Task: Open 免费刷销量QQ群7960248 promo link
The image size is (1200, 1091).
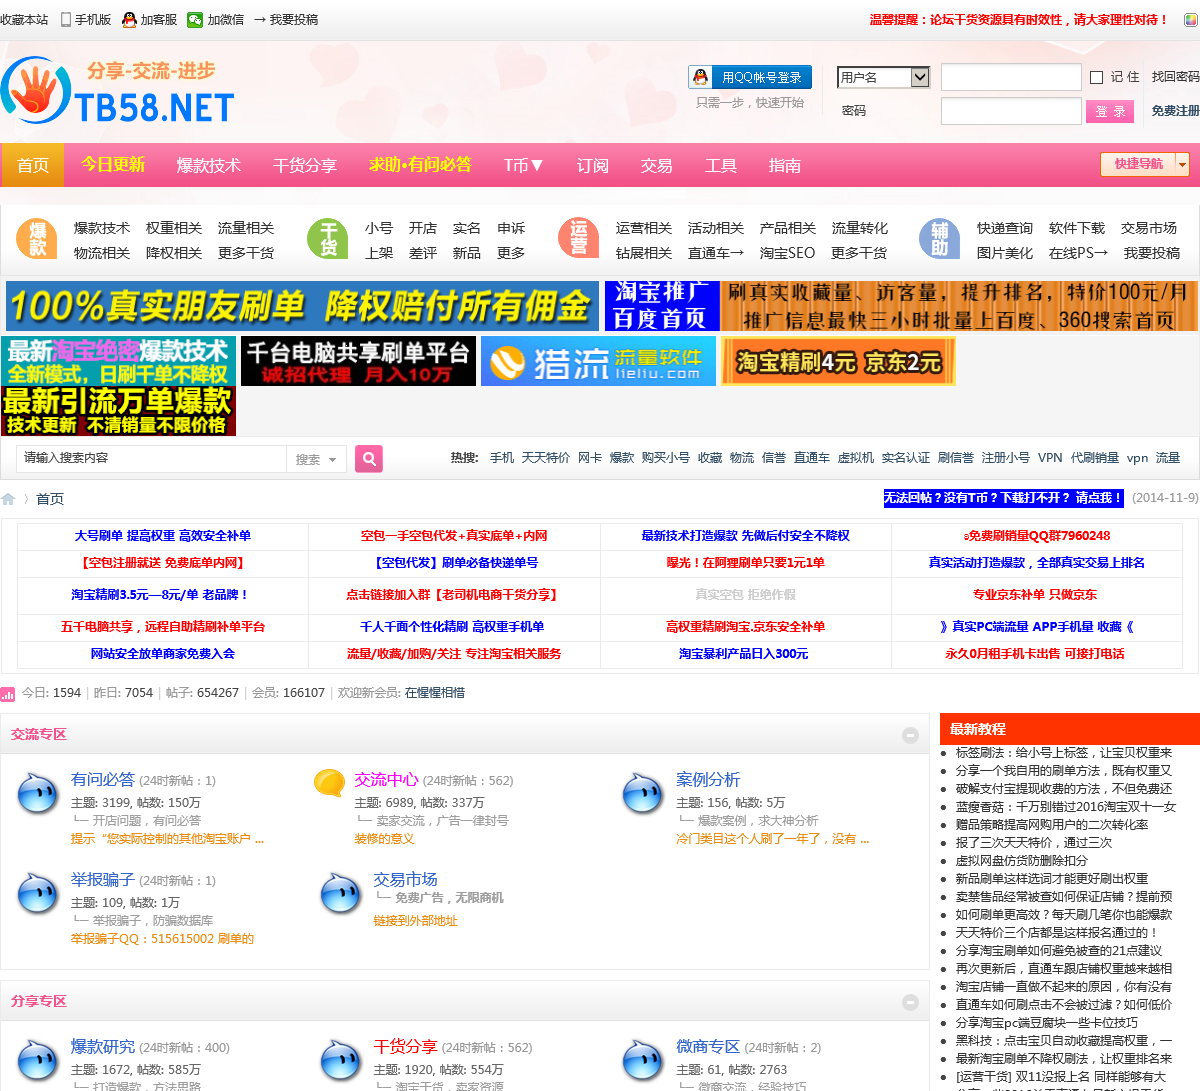Action: coord(1037,536)
